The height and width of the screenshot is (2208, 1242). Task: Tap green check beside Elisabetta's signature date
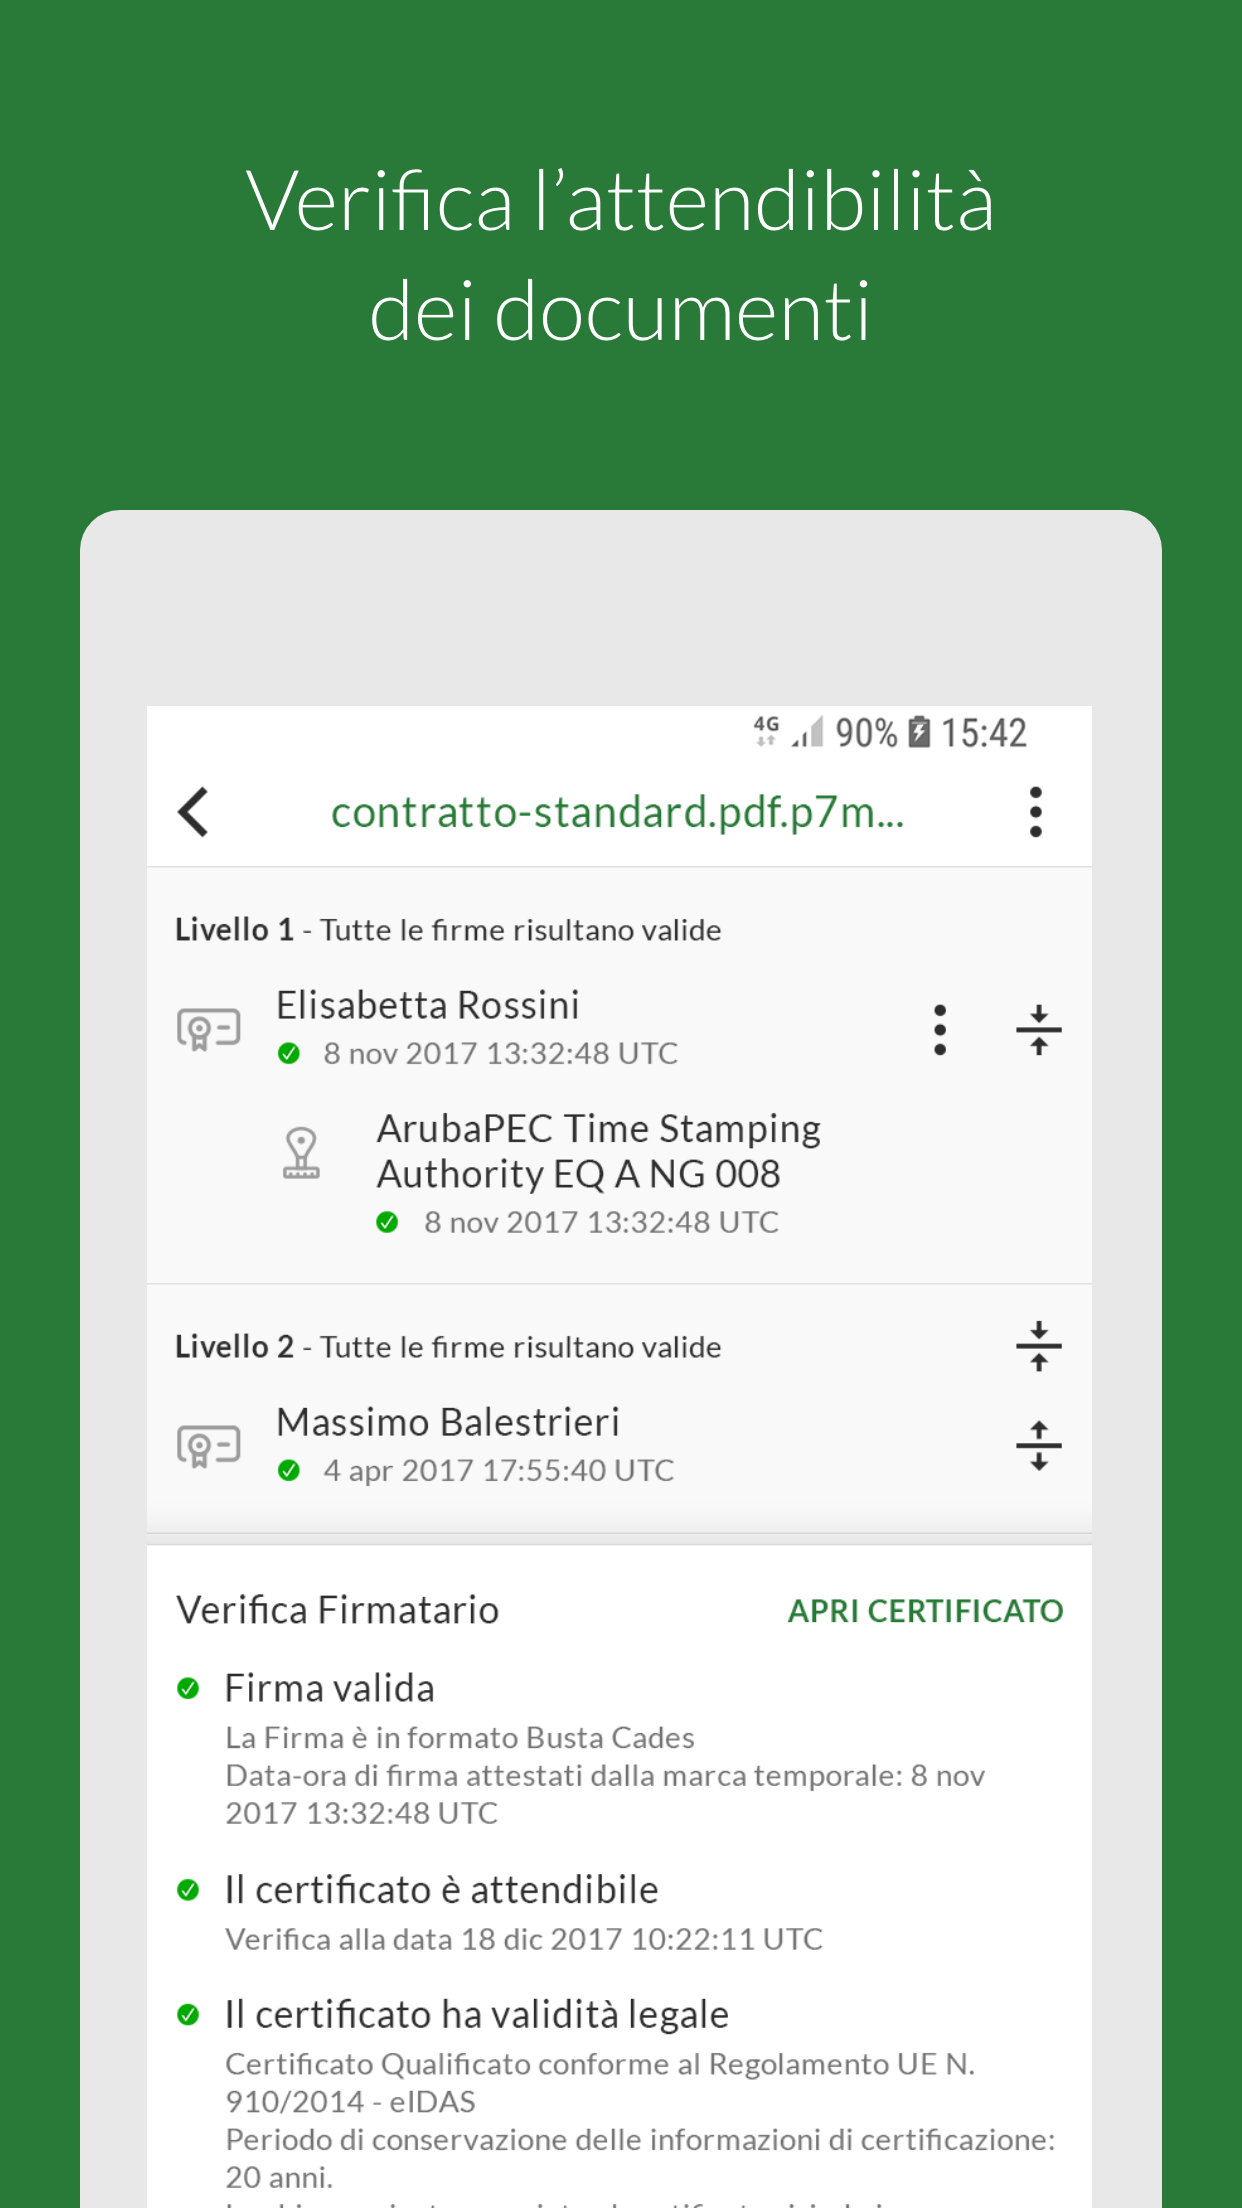[289, 1053]
